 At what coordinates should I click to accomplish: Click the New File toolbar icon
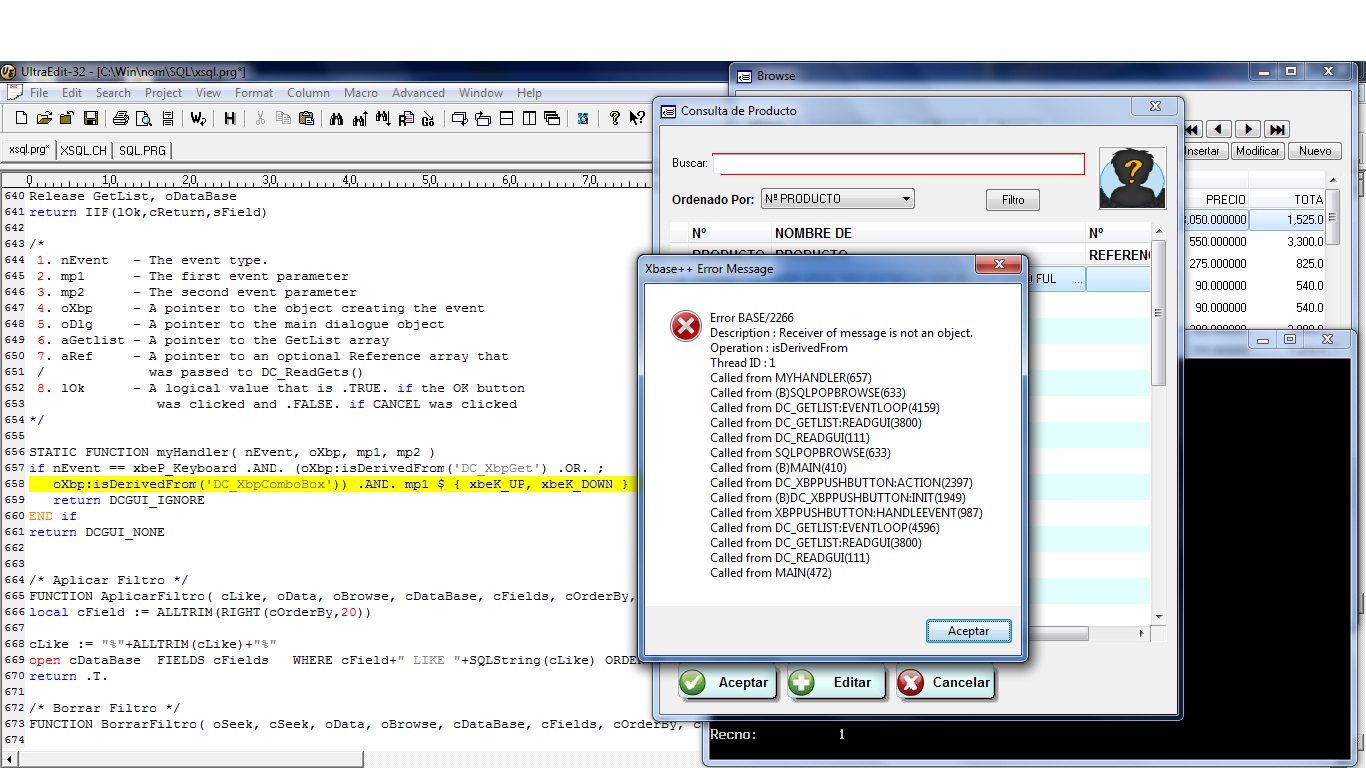pyautogui.click(x=21, y=118)
